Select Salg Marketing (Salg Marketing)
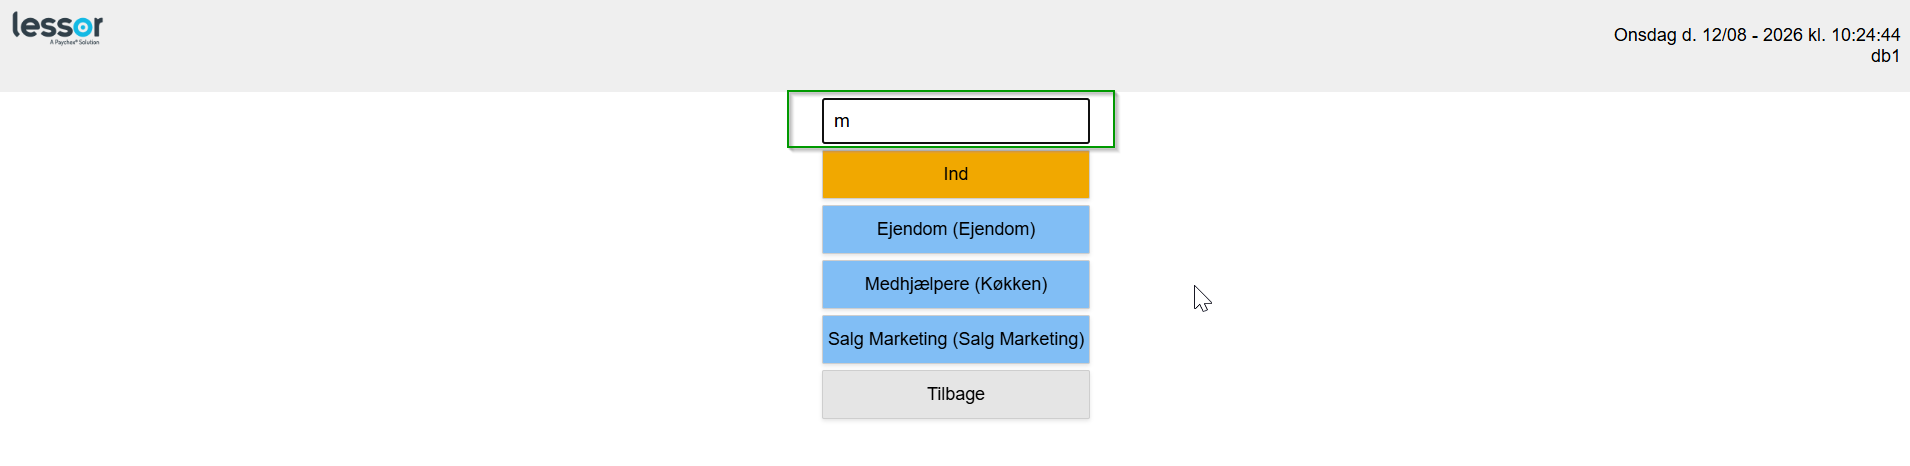Viewport: 1910px width, 466px height. pos(955,339)
